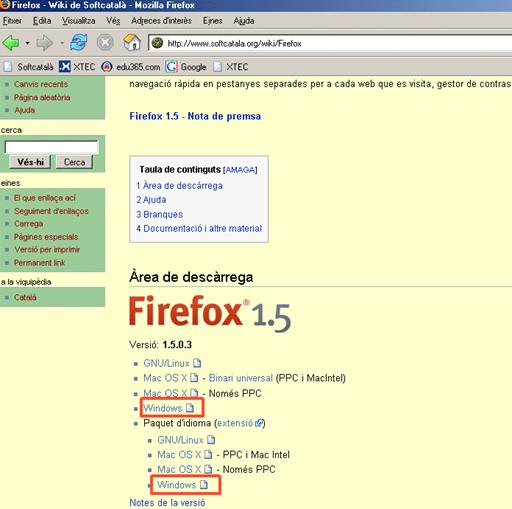Click the site favicon in address bar
Screen dimensions: 512x509
[157, 43]
